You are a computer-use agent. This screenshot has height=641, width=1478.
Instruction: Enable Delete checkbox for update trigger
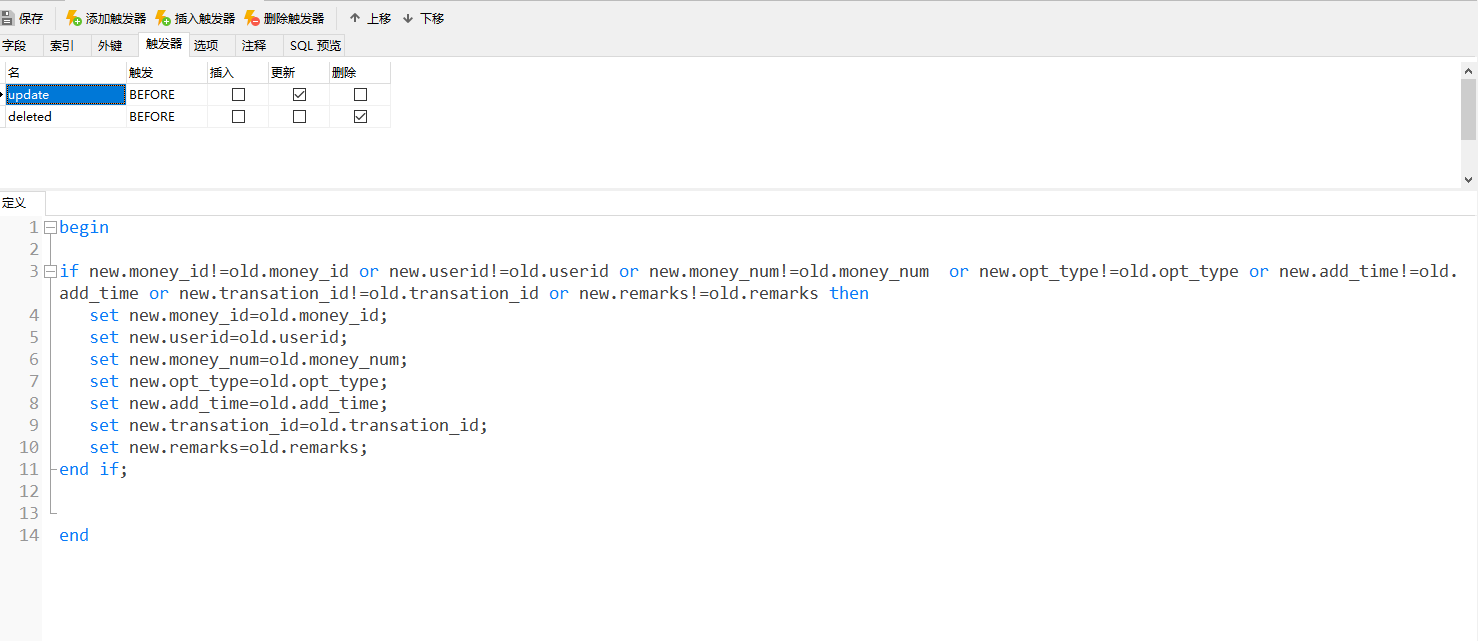tap(360, 95)
